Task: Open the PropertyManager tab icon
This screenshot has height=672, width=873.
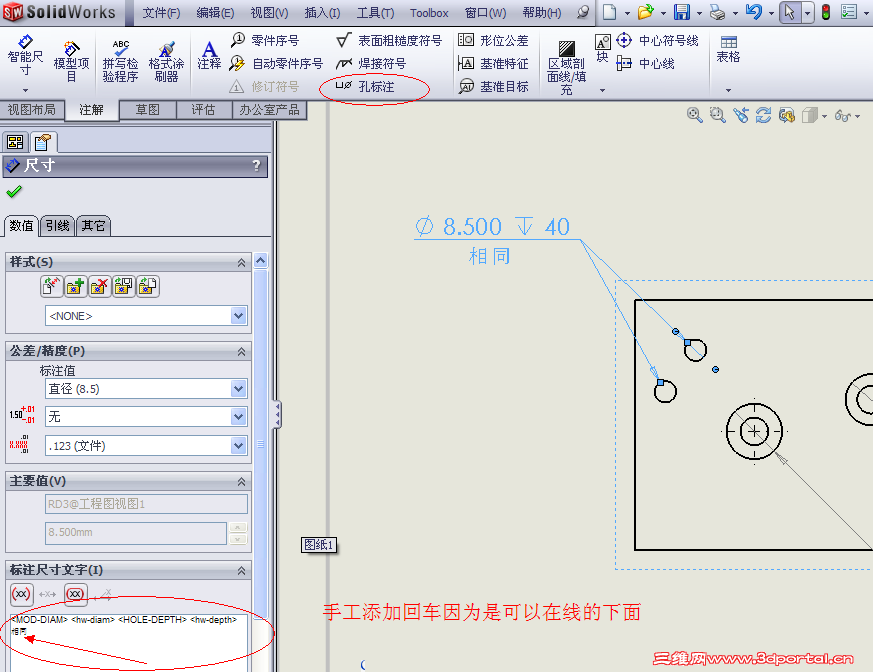Action: pos(43,143)
